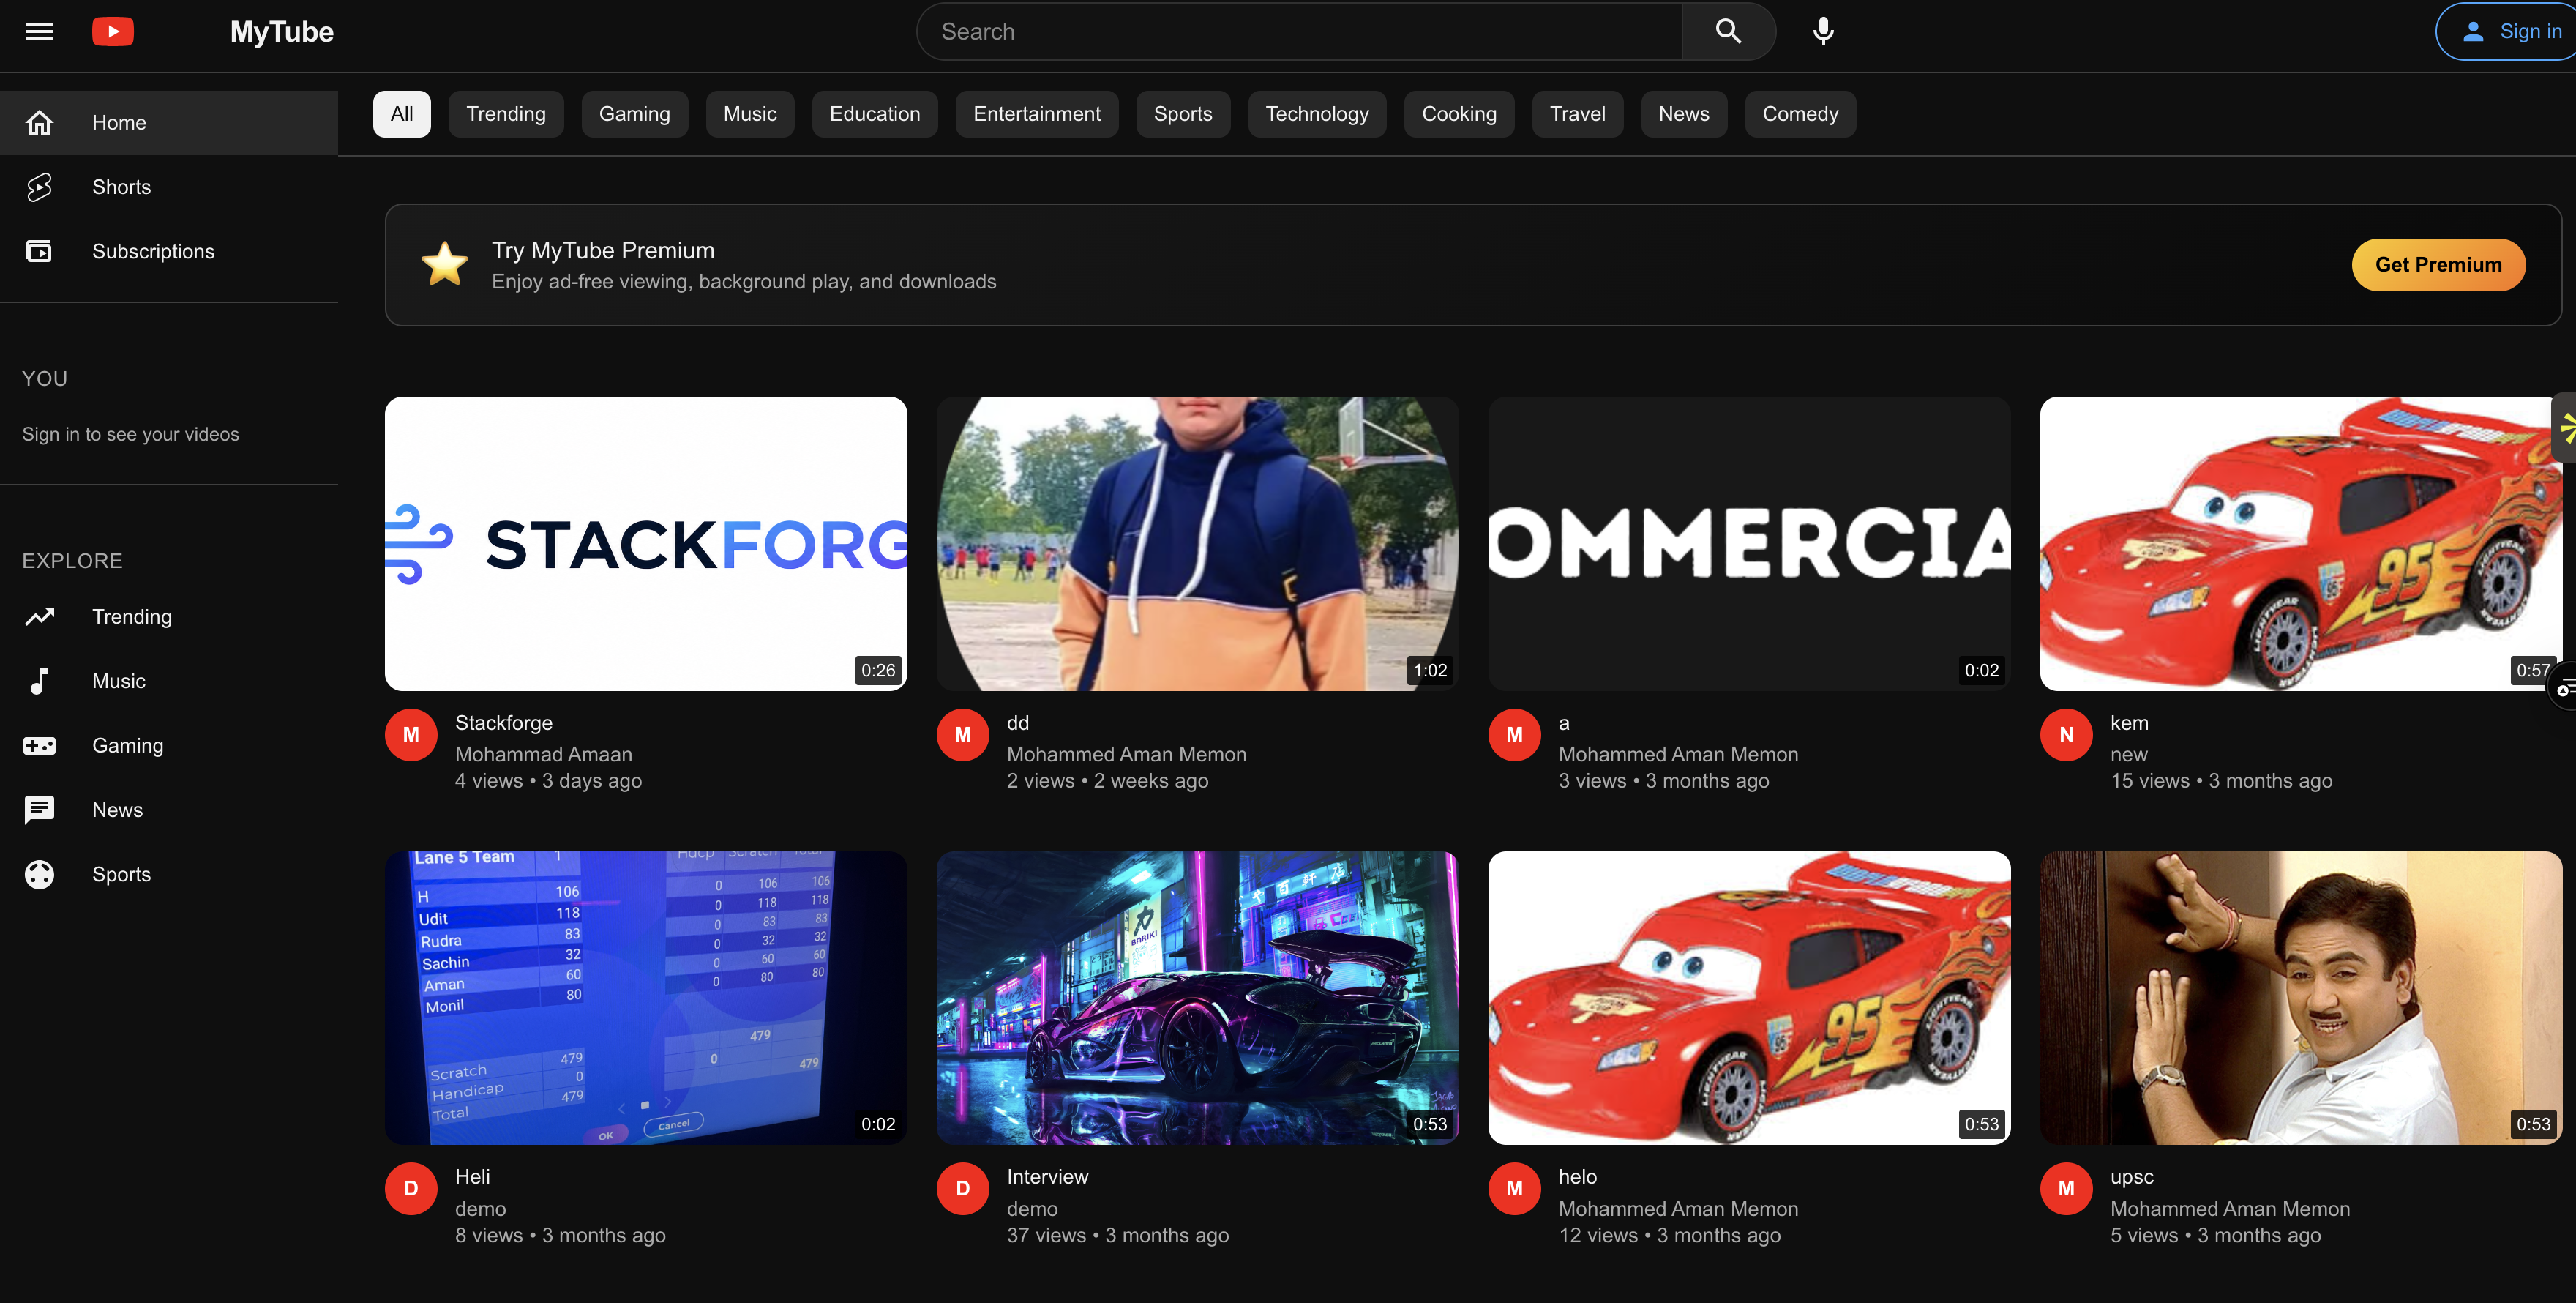Click '15 views • 3 months ago' text
This screenshot has width=2576, height=1303.
pyautogui.click(x=2221, y=781)
